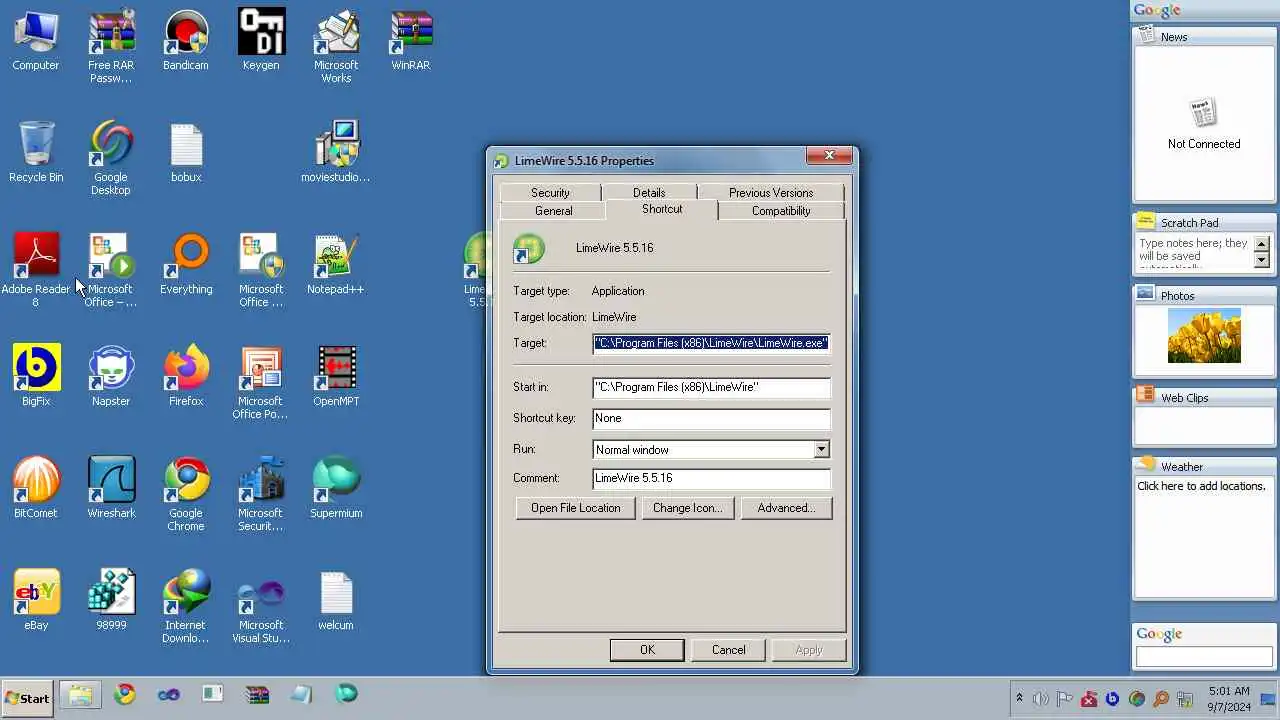Click 'Click here to add locations' in Weather

pos(1201,486)
